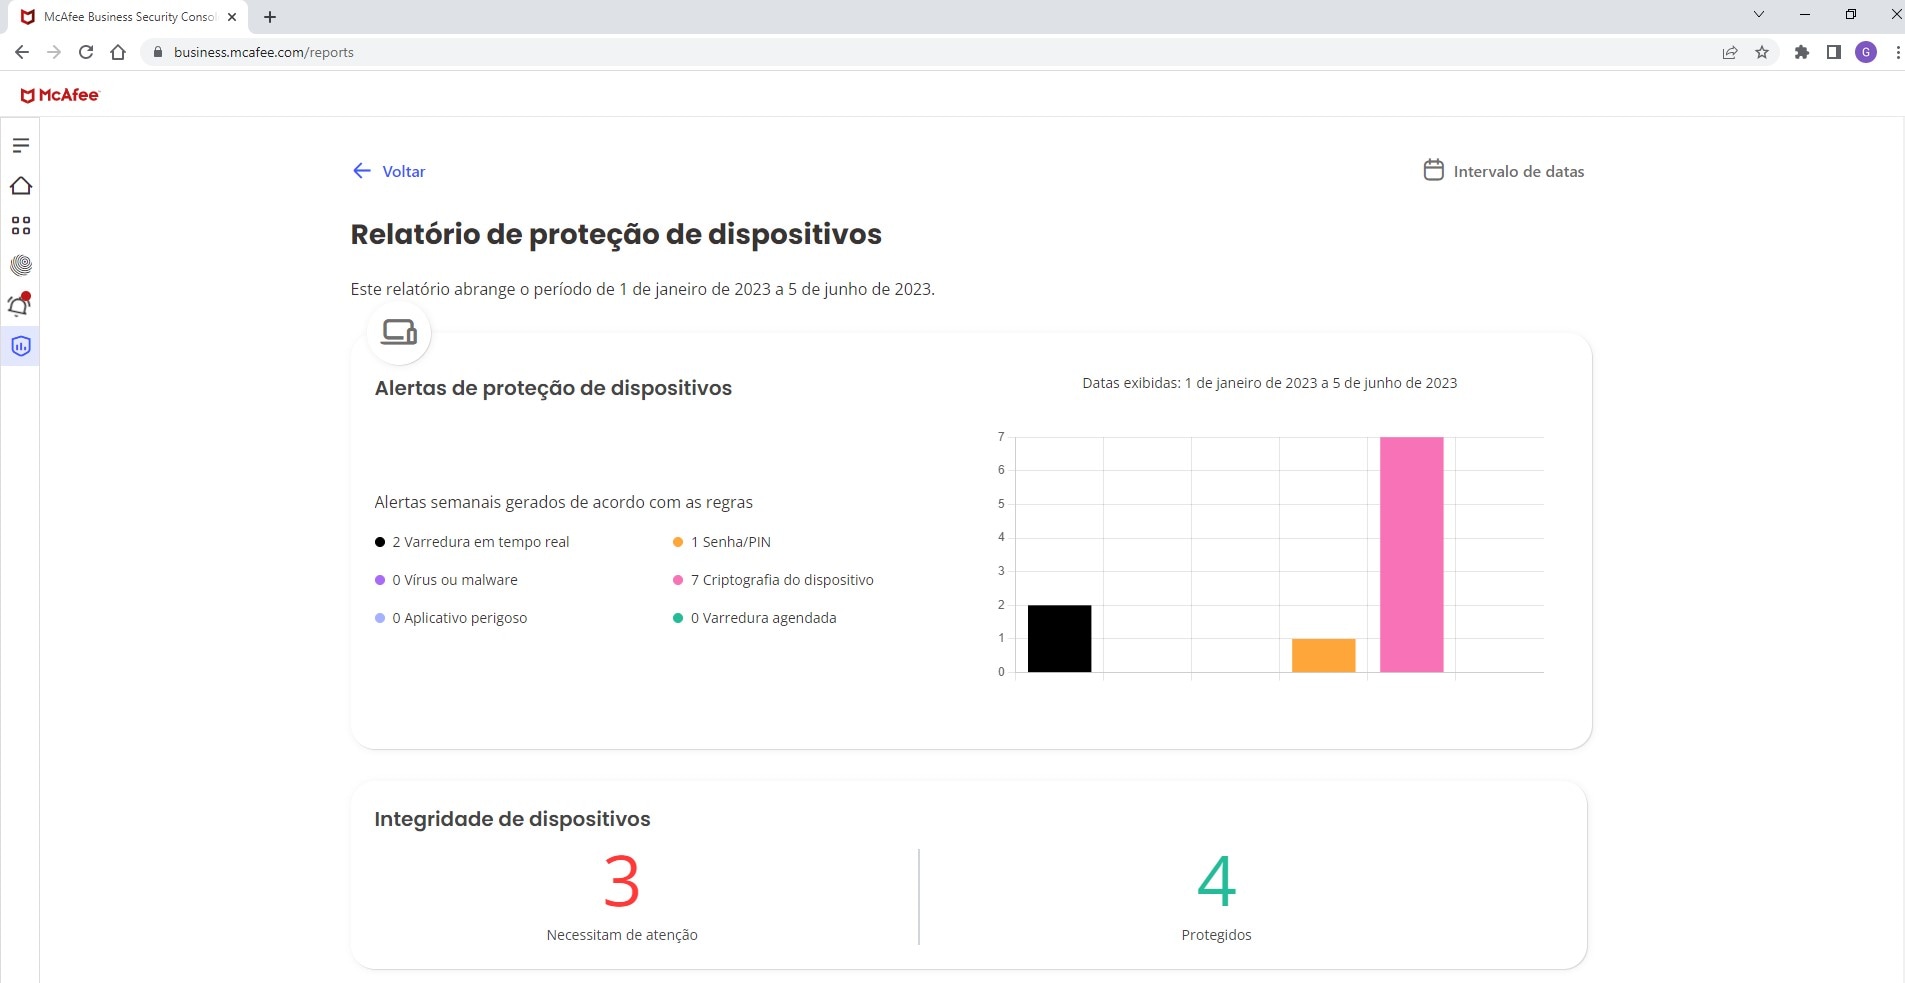This screenshot has width=1905, height=983.
Task: Open the calendar icon next to Intervalo de datas
Action: [1432, 170]
